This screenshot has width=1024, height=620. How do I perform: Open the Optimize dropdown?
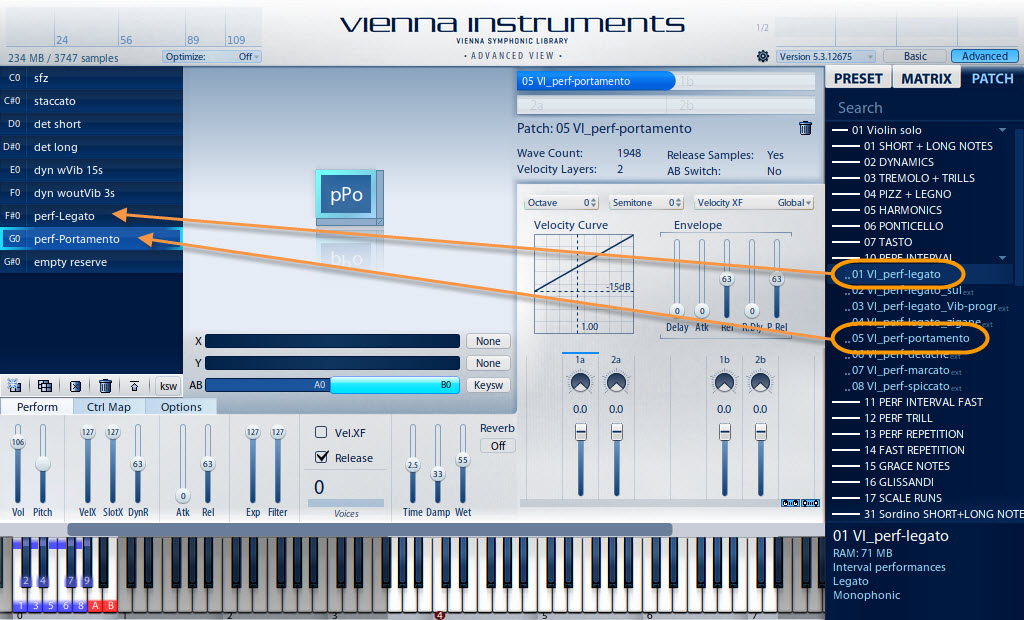tap(212, 57)
